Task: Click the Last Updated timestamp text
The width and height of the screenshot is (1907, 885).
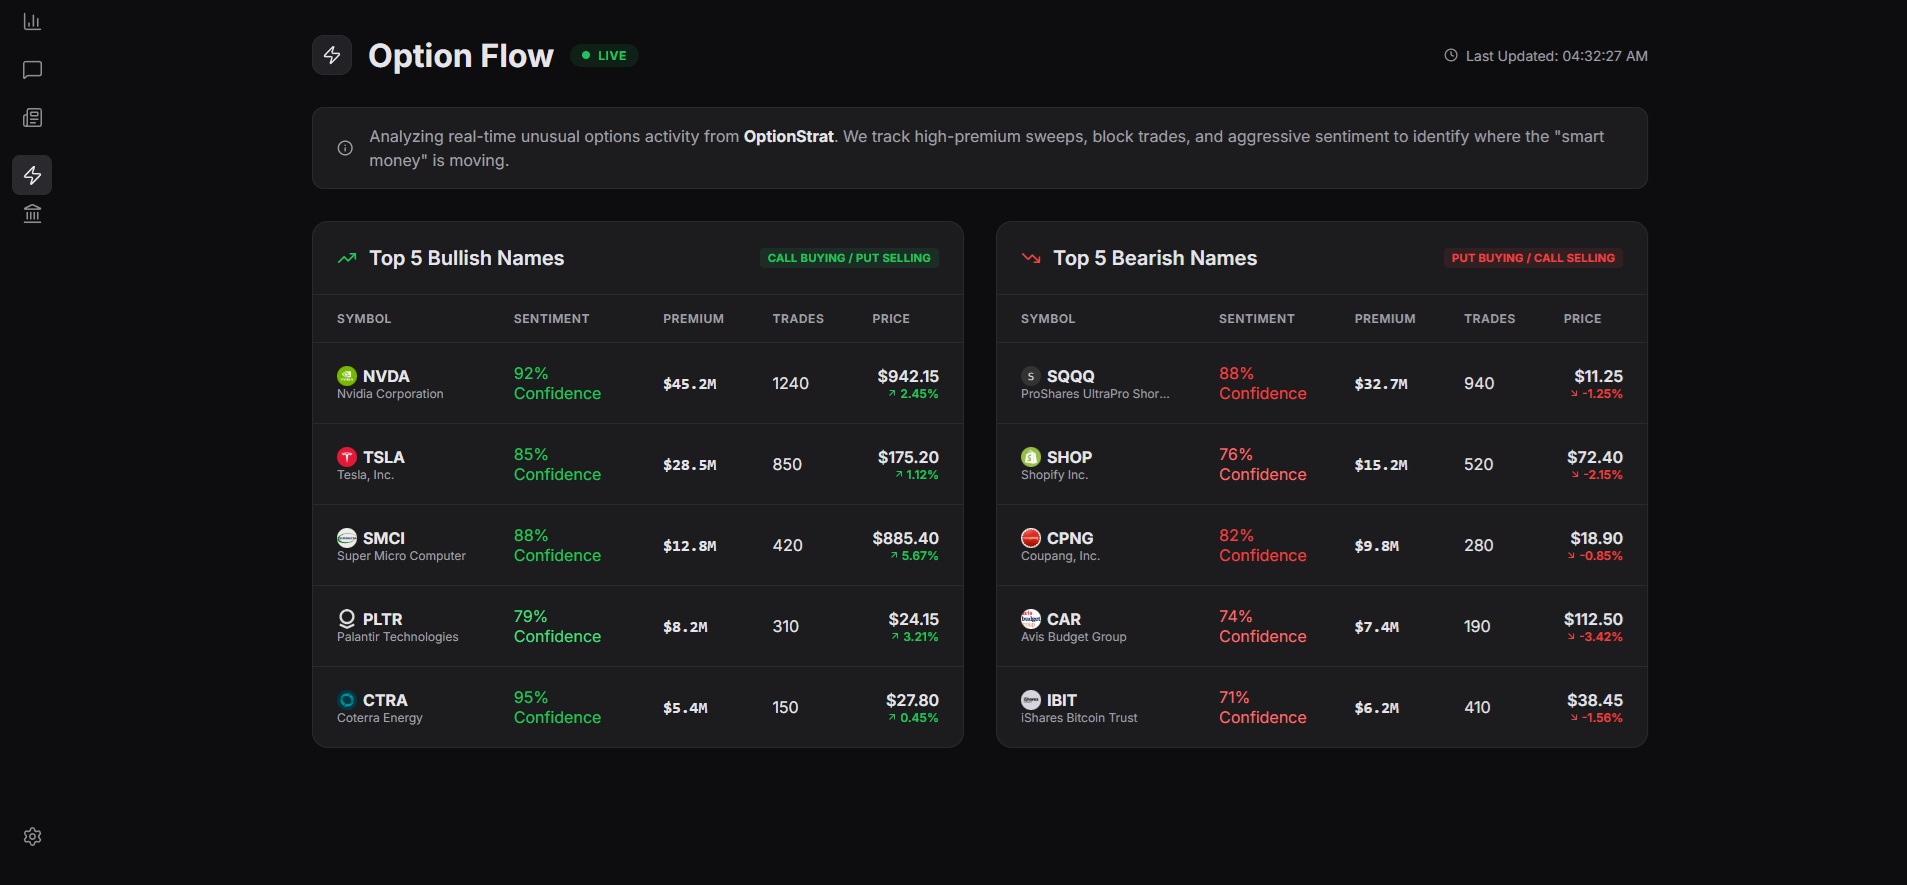Action: click(1556, 56)
